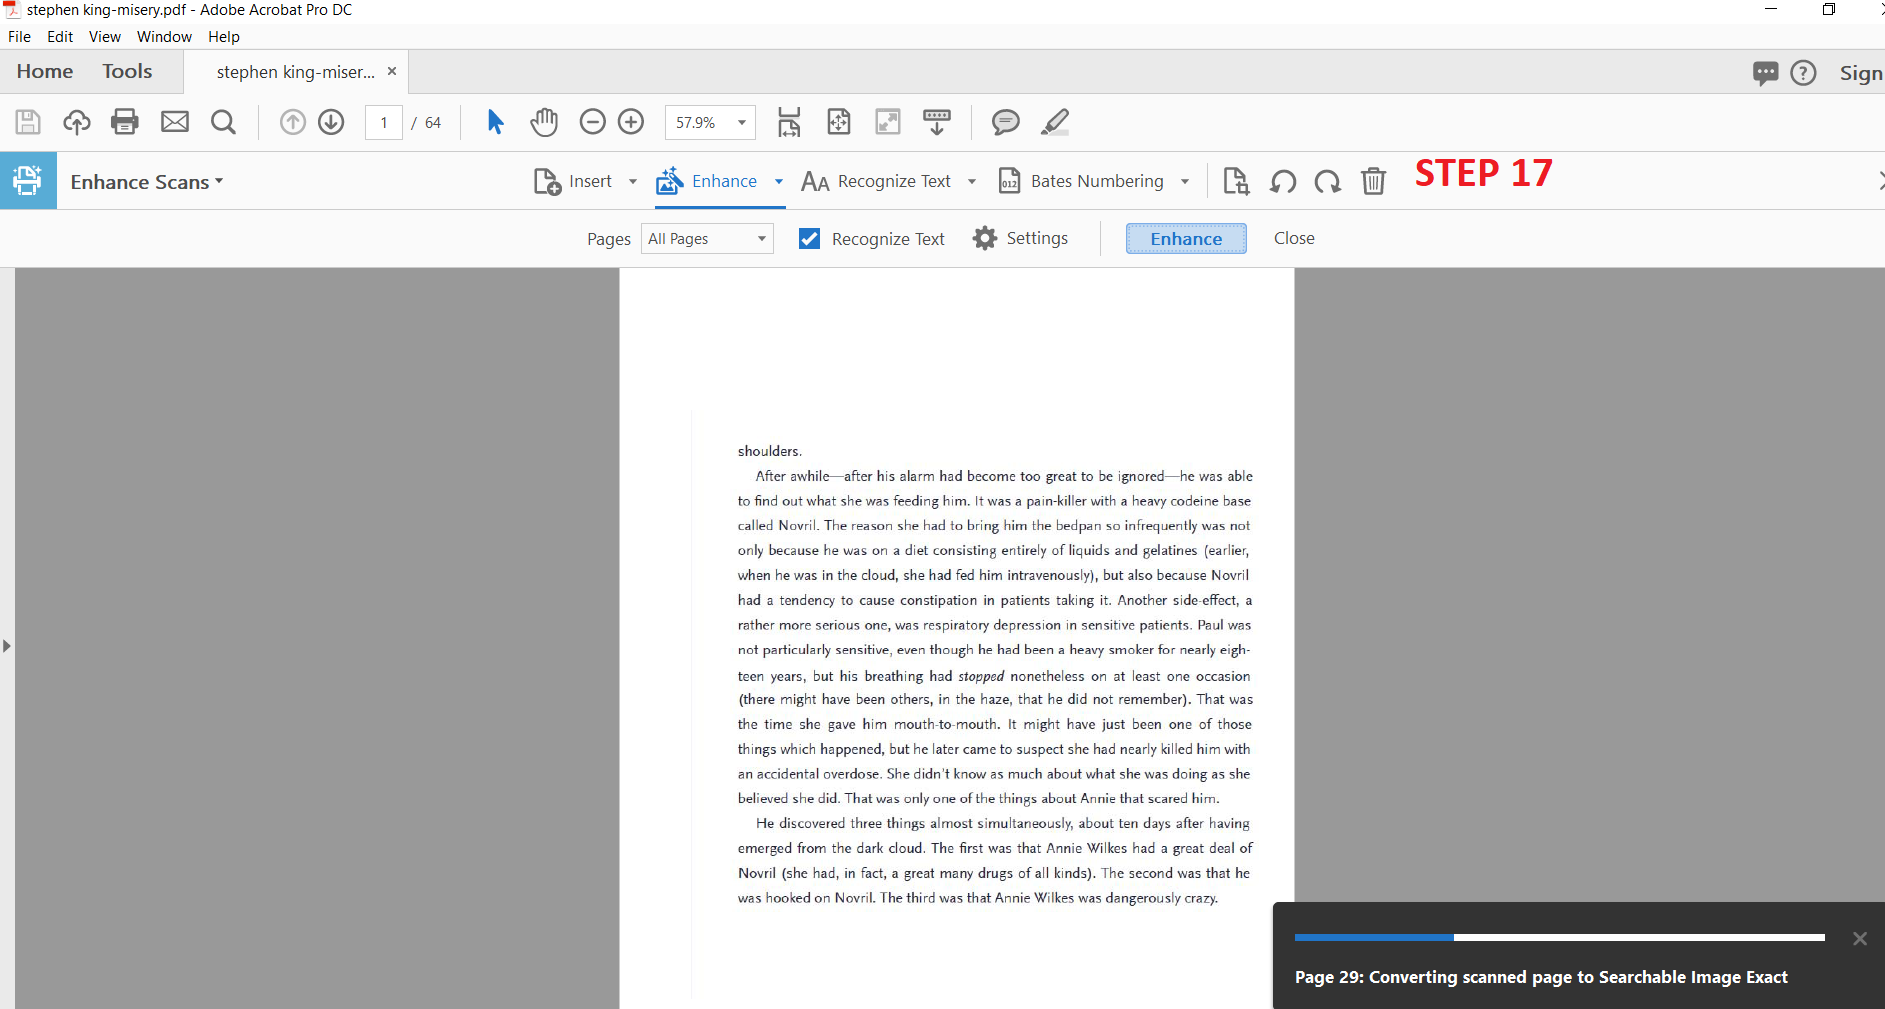
Task: Click the email envelope icon
Action: pos(175,122)
